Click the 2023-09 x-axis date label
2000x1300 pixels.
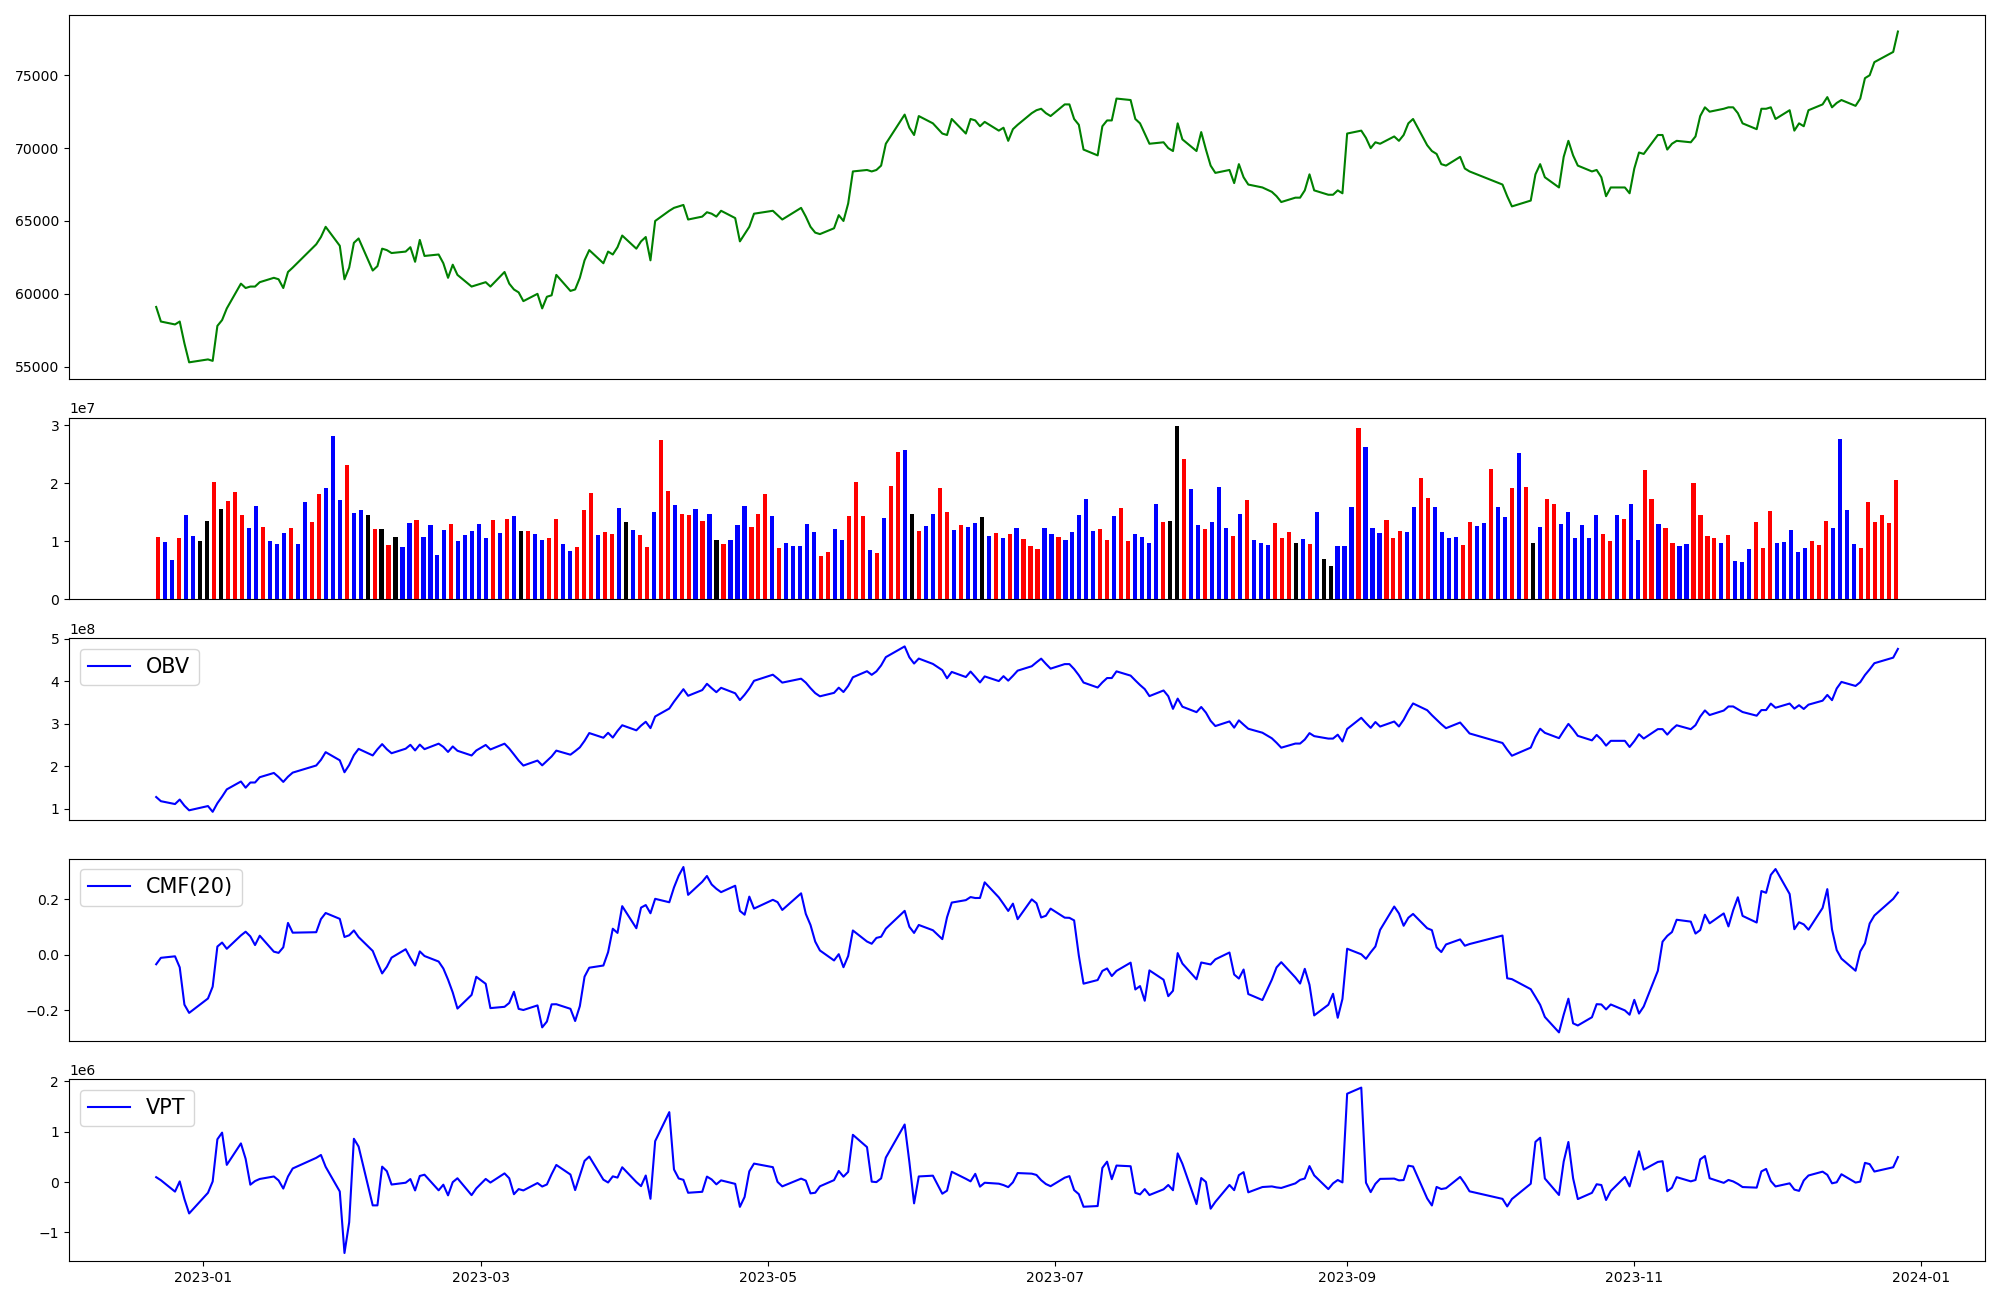click(x=1347, y=1277)
